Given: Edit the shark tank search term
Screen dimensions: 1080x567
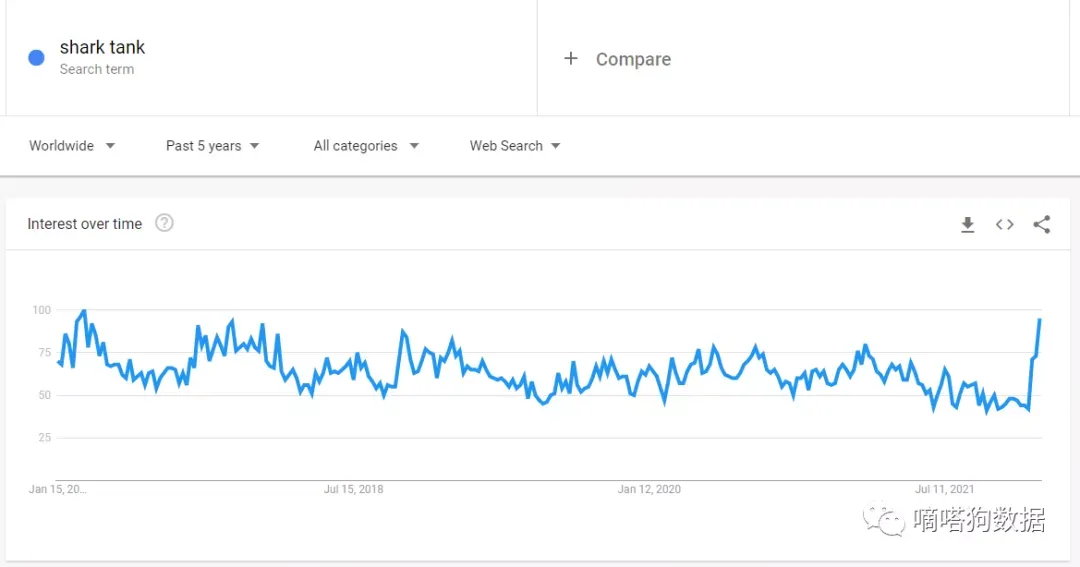Looking at the screenshot, I should (102, 47).
